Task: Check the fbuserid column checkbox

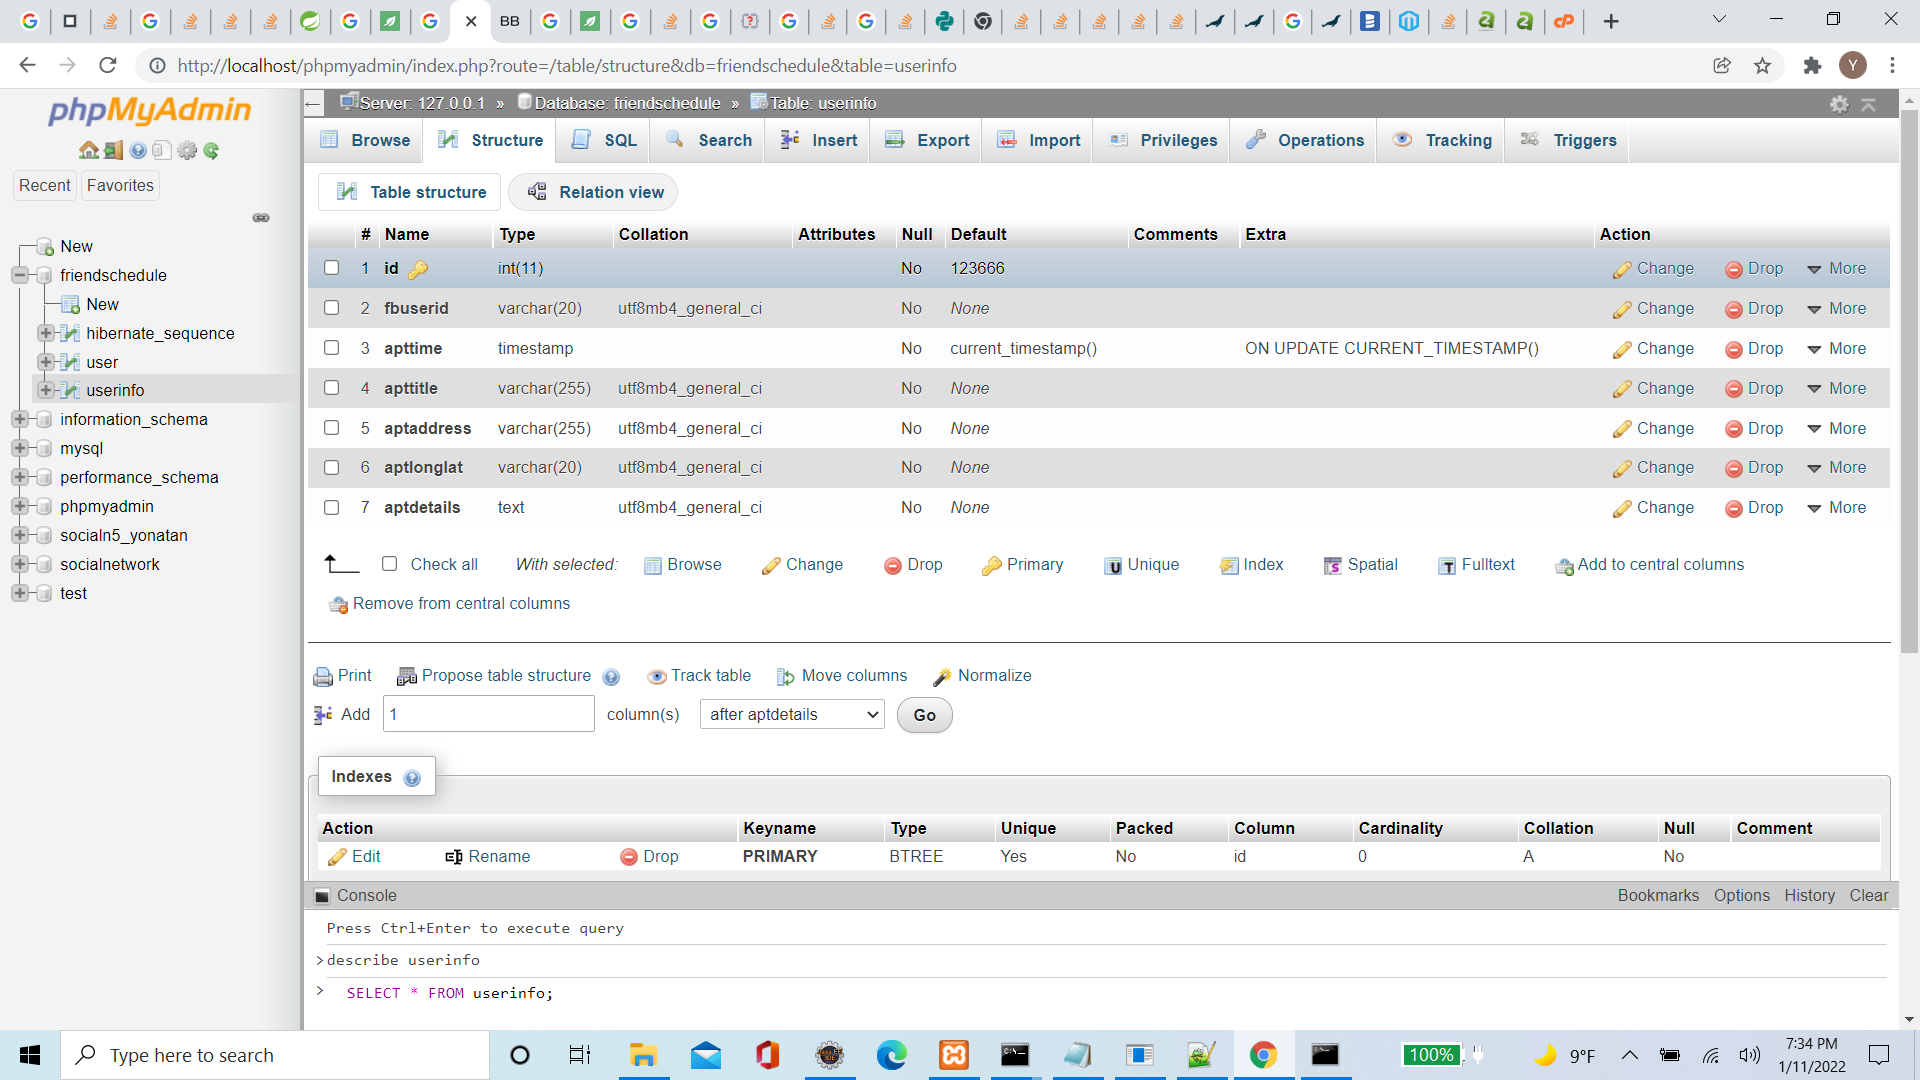Action: pyautogui.click(x=331, y=308)
